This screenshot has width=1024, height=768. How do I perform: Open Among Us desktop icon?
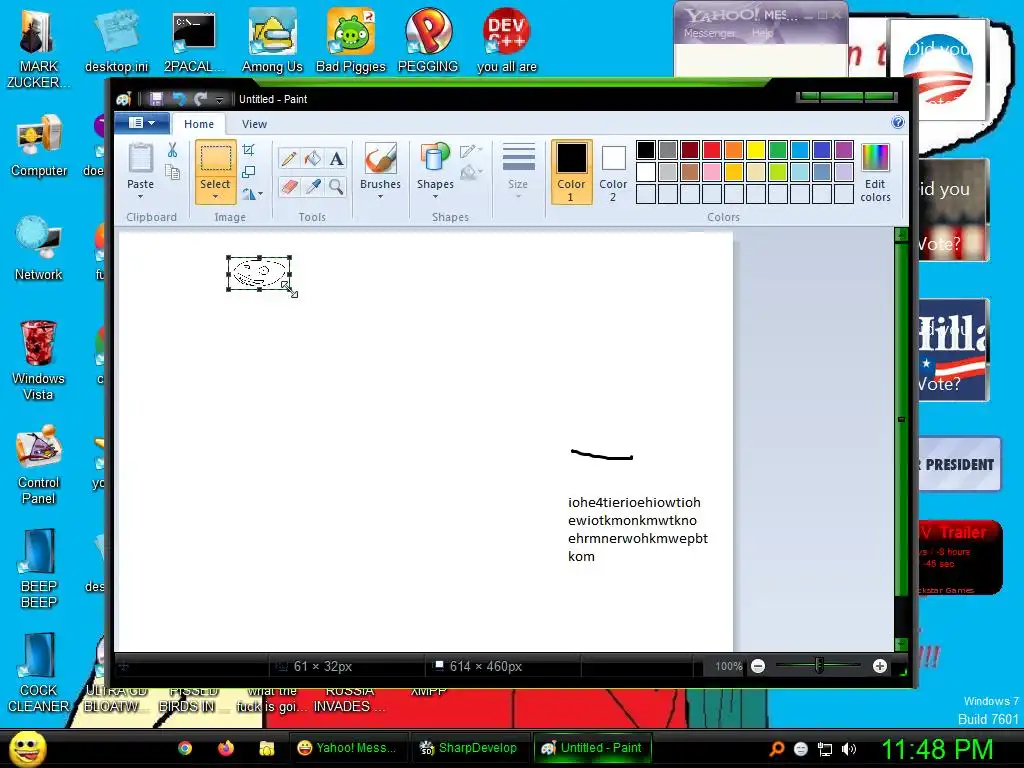click(272, 40)
